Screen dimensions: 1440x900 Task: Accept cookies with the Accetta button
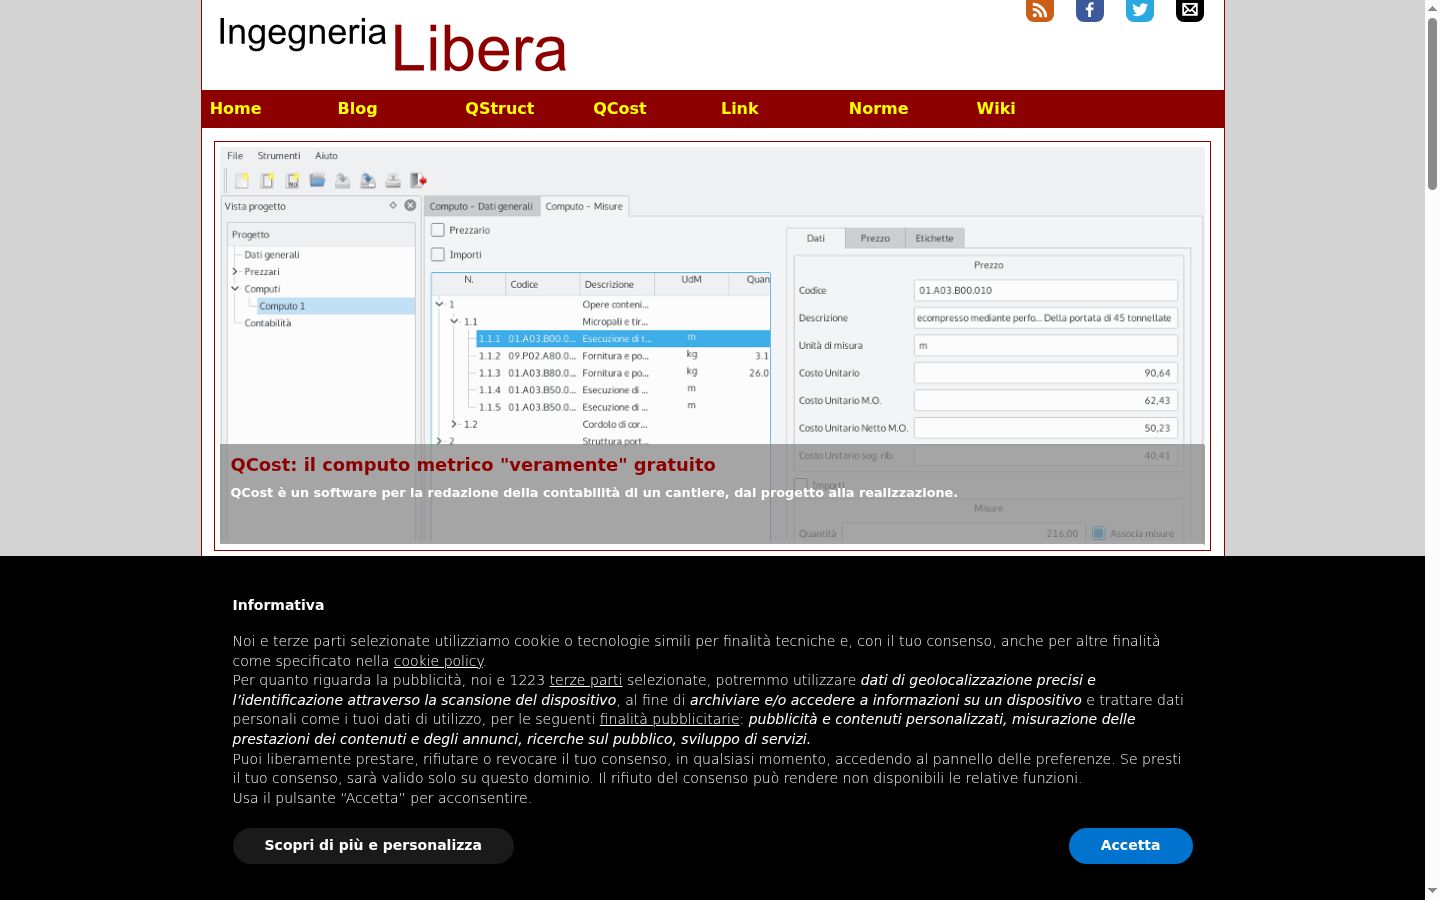click(x=1130, y=845)
